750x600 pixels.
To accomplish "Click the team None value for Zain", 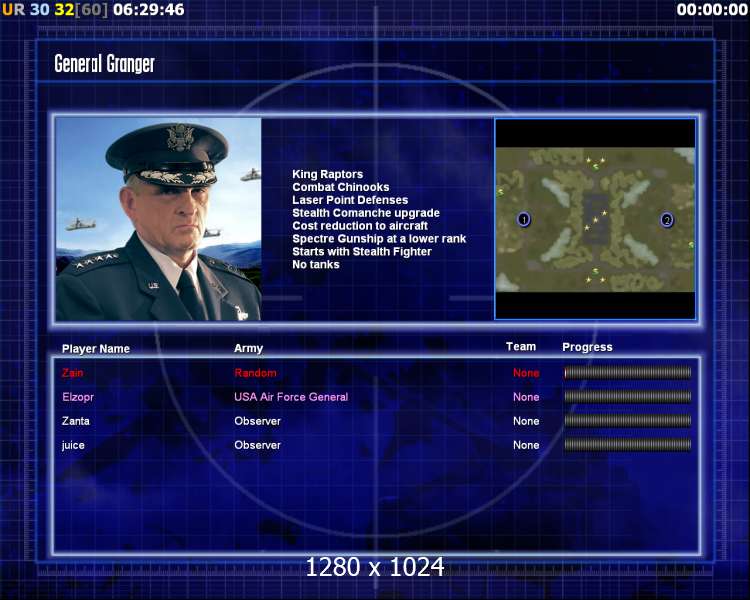I will 526,373.
